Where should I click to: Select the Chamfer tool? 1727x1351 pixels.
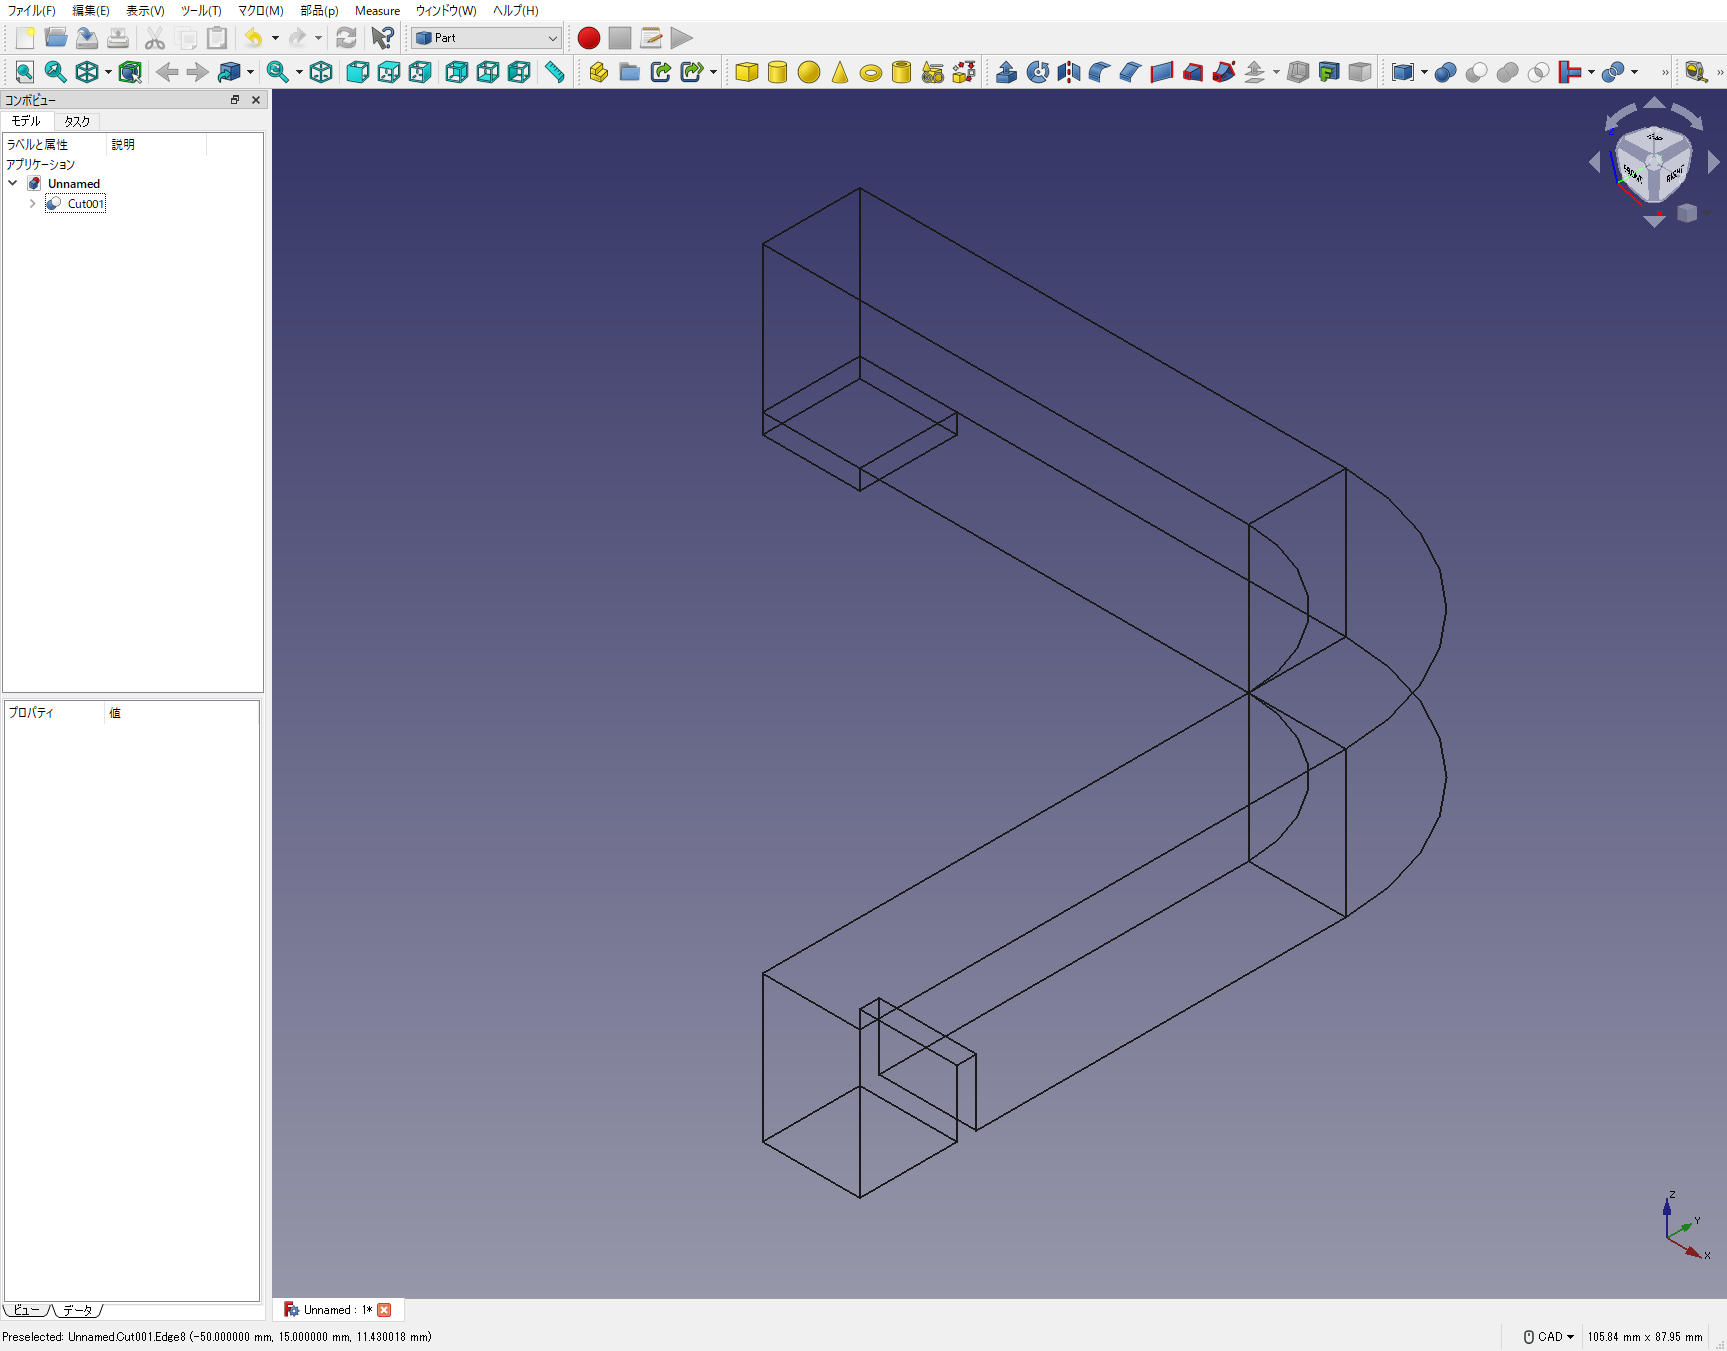1131,72
